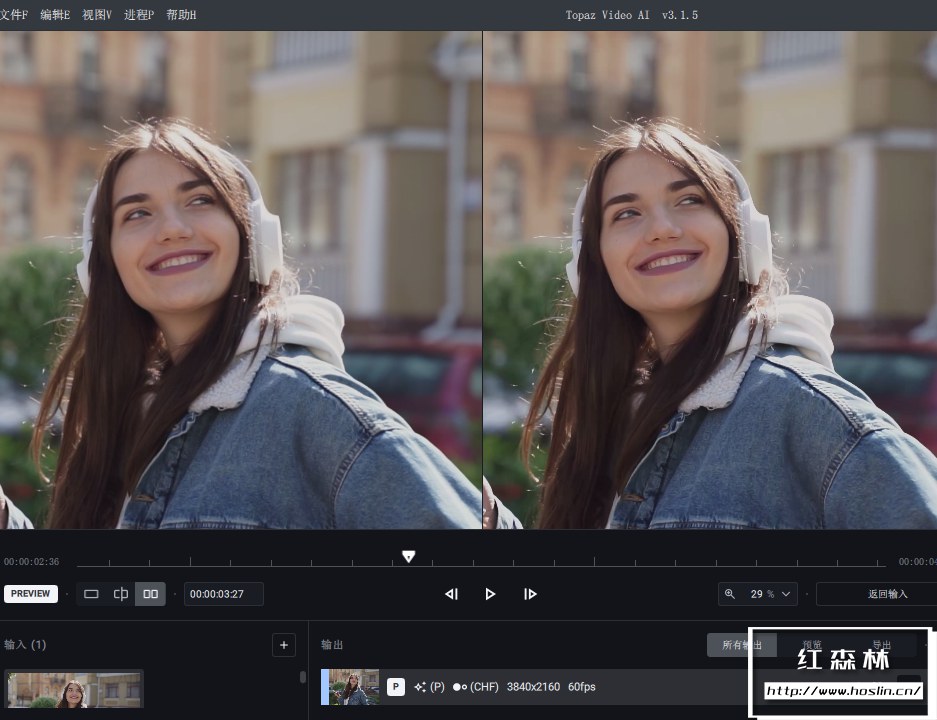
Task: Click the 00:00:03:27 timecode field
Action: (x=223, y=594)
